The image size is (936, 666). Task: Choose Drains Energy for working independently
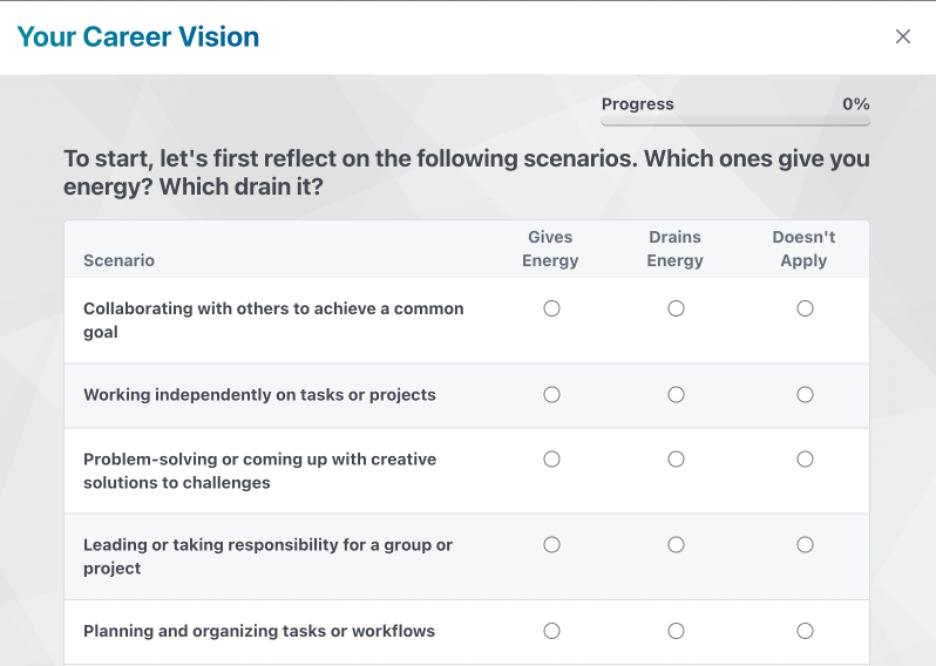676,394
